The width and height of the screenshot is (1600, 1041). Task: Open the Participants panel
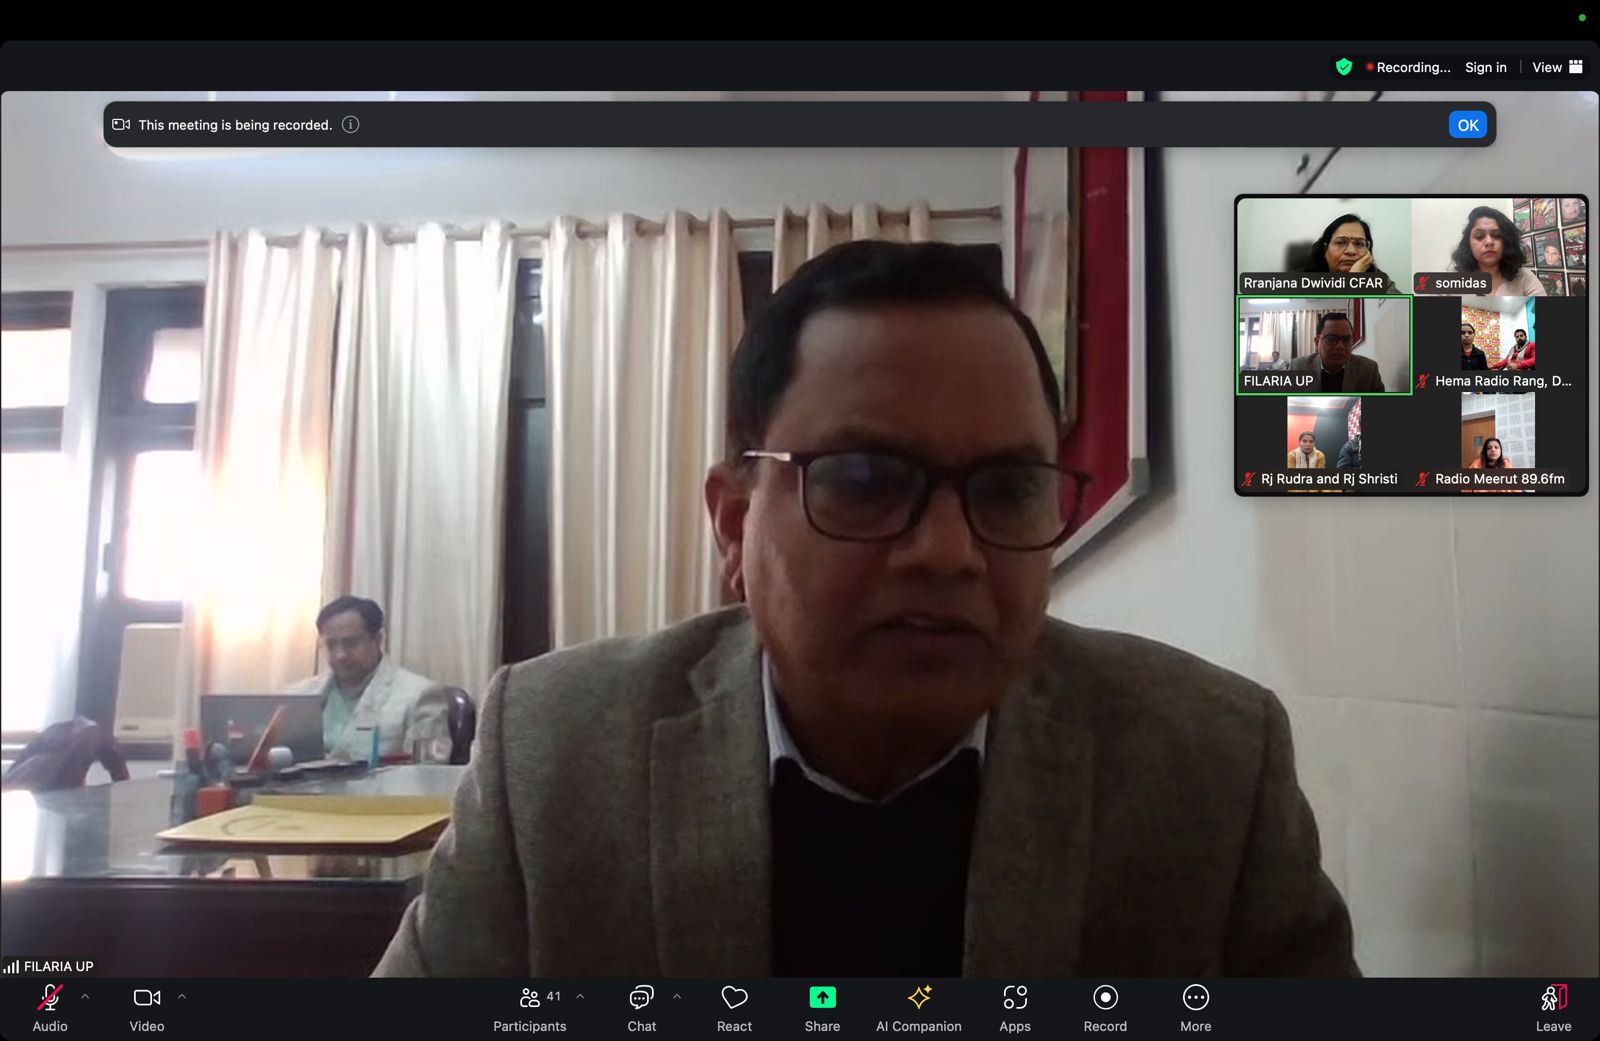point(530,1007)
